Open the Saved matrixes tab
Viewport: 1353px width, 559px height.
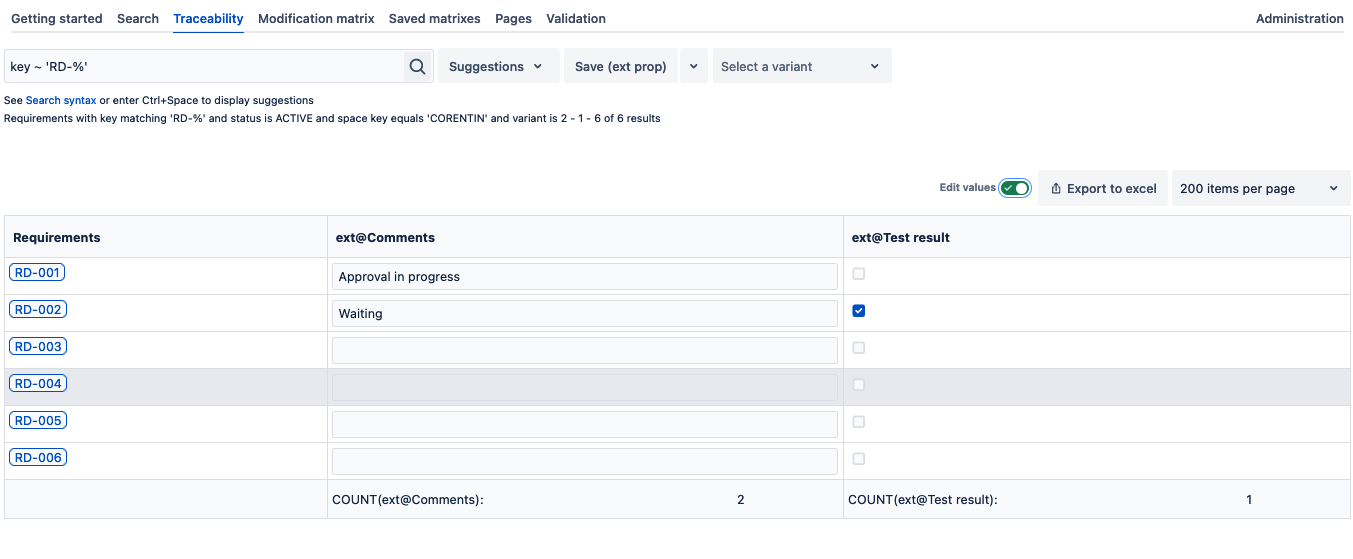tap(434, 19)
